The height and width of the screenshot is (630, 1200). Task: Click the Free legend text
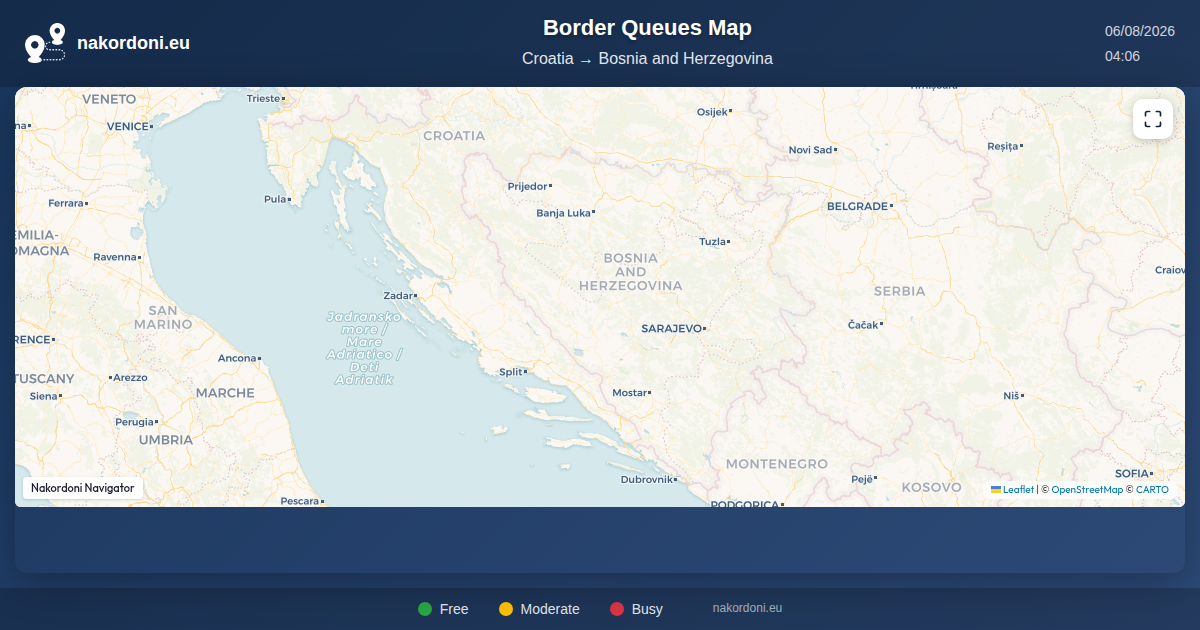point(454,609)
